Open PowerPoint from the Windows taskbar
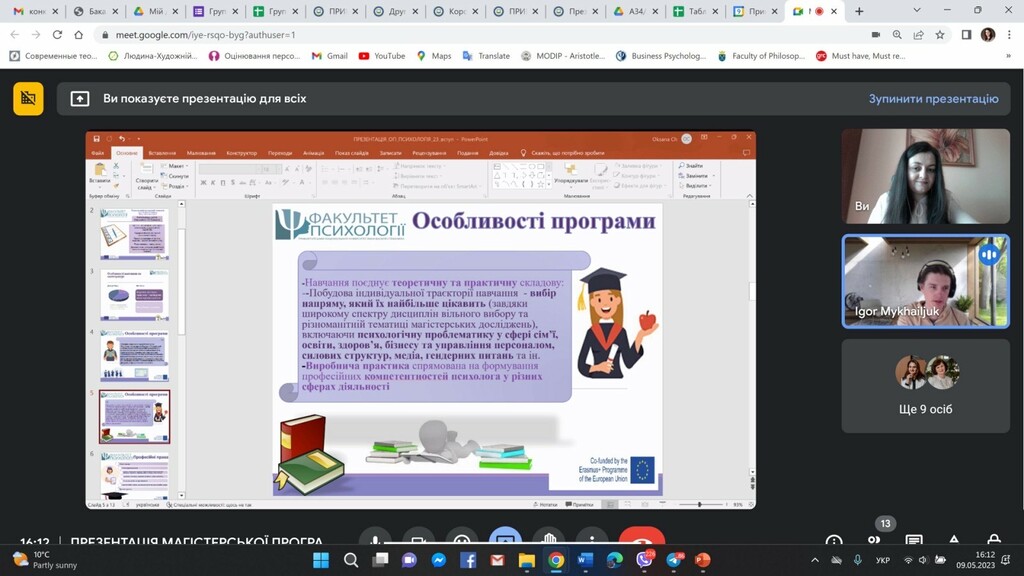This screenshot has width=1024, height=576. (702, 560)
